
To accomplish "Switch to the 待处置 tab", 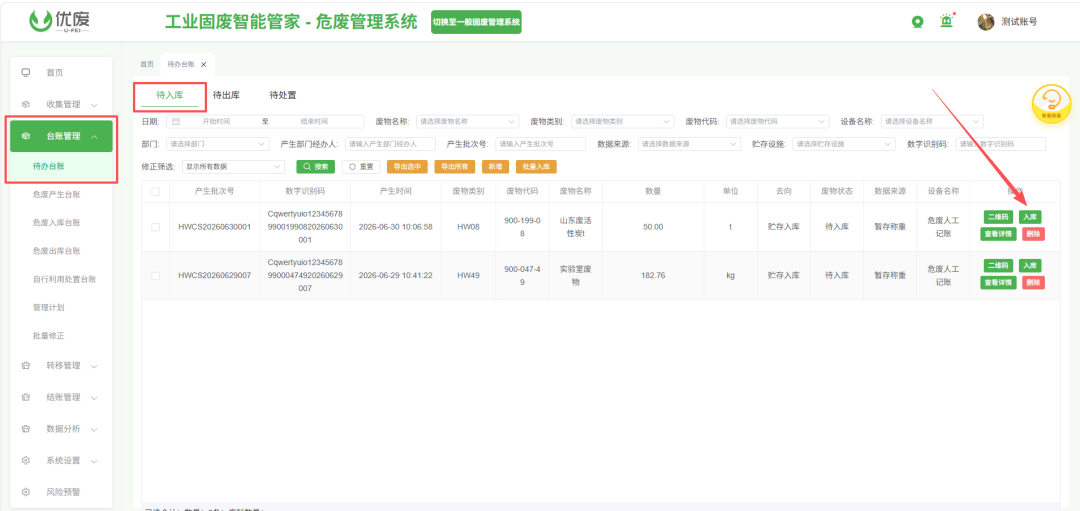I will click(x=282, y=95).
